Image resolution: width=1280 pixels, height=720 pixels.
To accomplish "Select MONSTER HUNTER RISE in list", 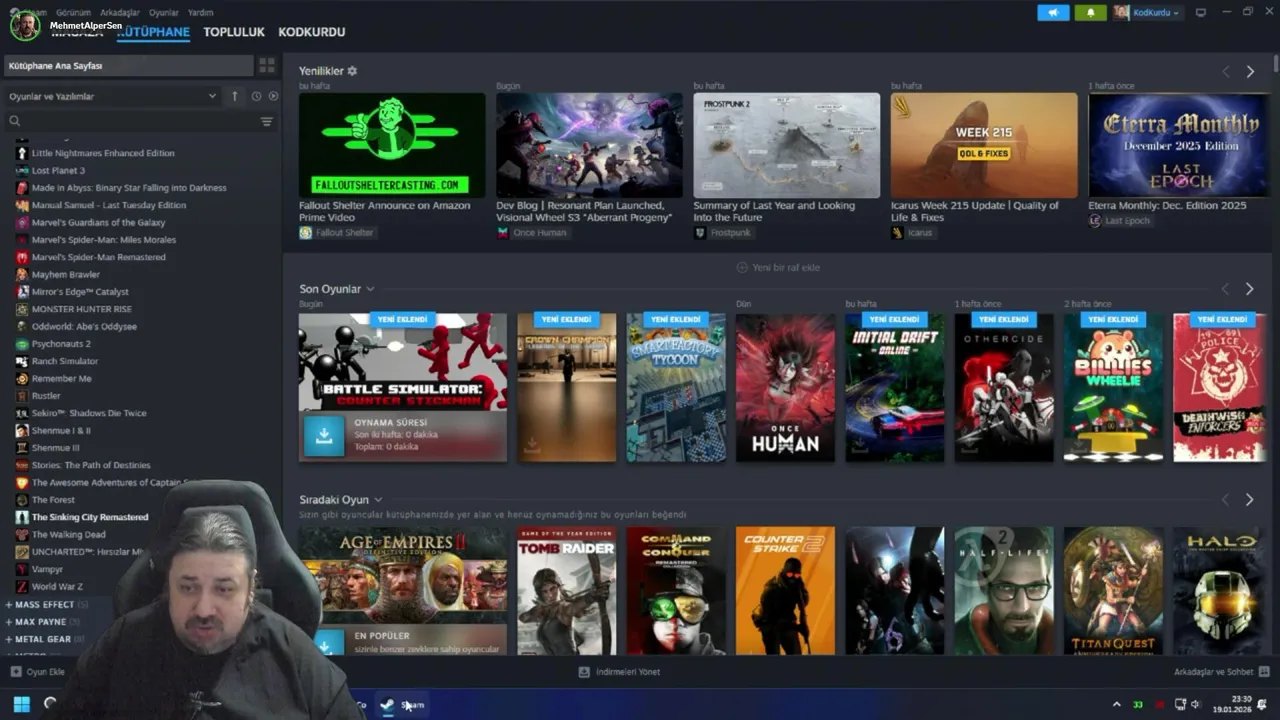I will (82, 309).
